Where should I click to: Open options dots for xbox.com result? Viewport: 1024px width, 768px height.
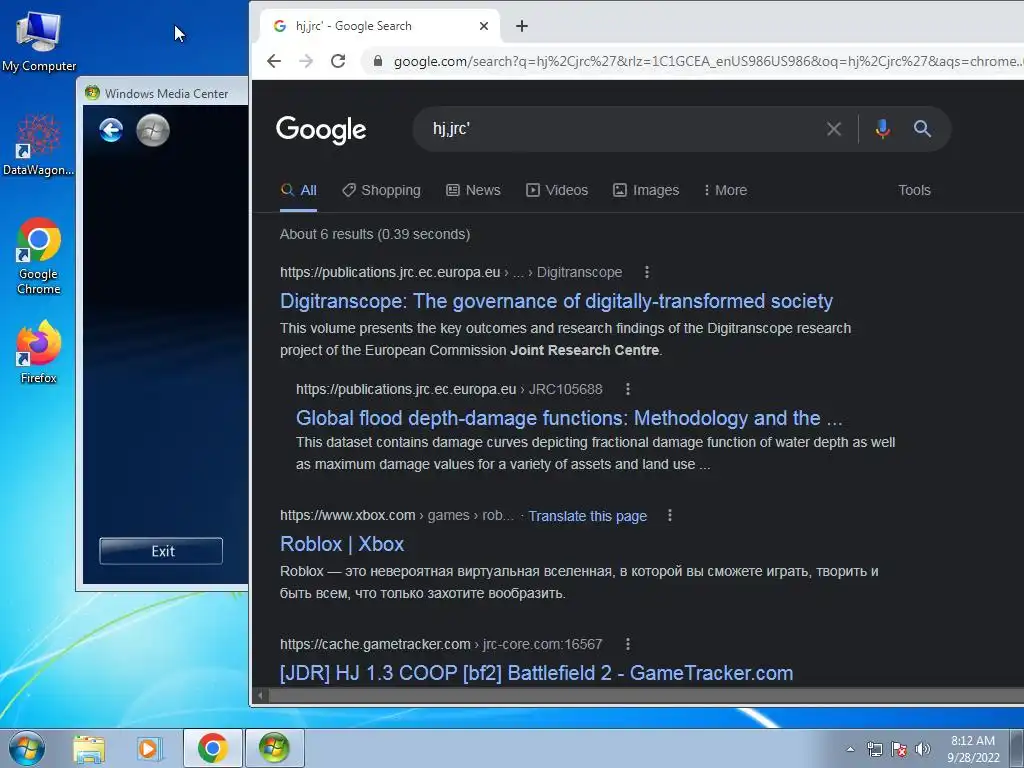(x=669, y=515)
